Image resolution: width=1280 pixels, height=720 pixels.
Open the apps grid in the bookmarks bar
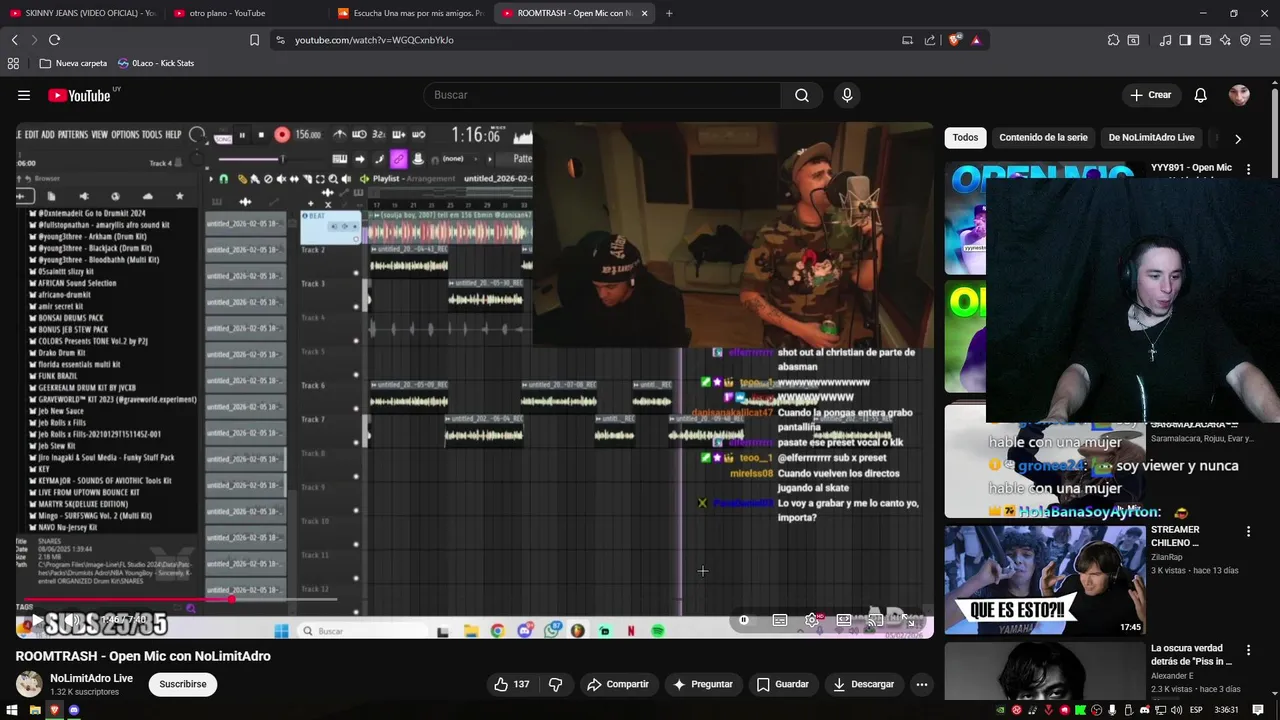click(x=13, y=63)
